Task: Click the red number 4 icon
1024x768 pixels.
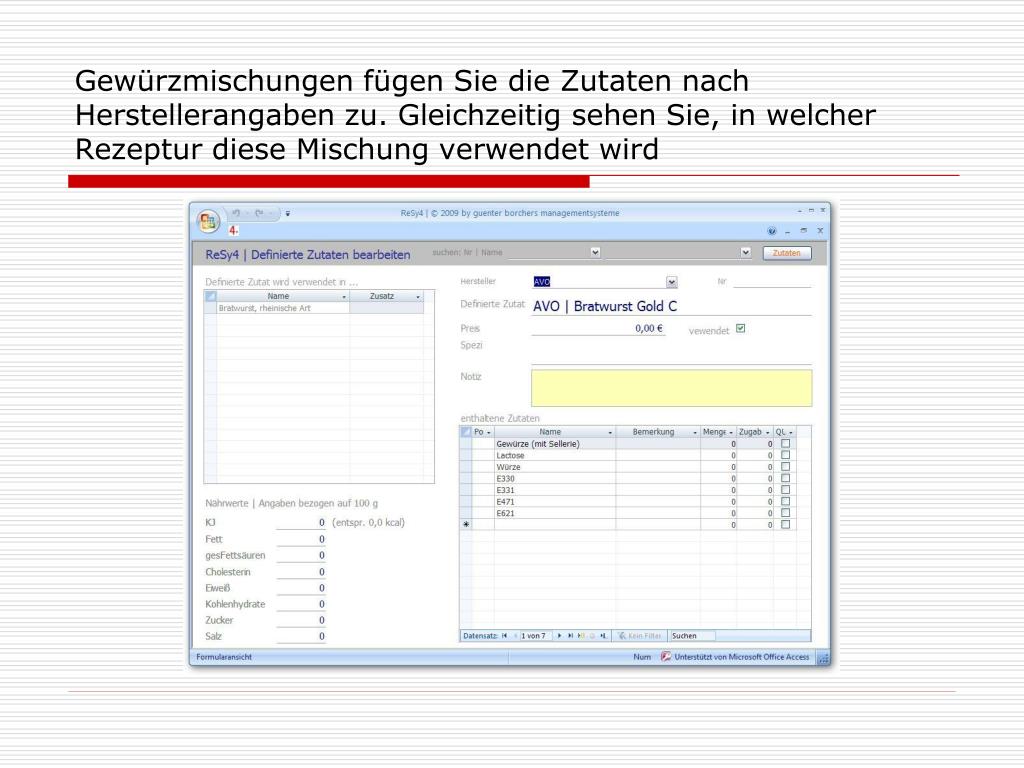Action: (233, 230)
